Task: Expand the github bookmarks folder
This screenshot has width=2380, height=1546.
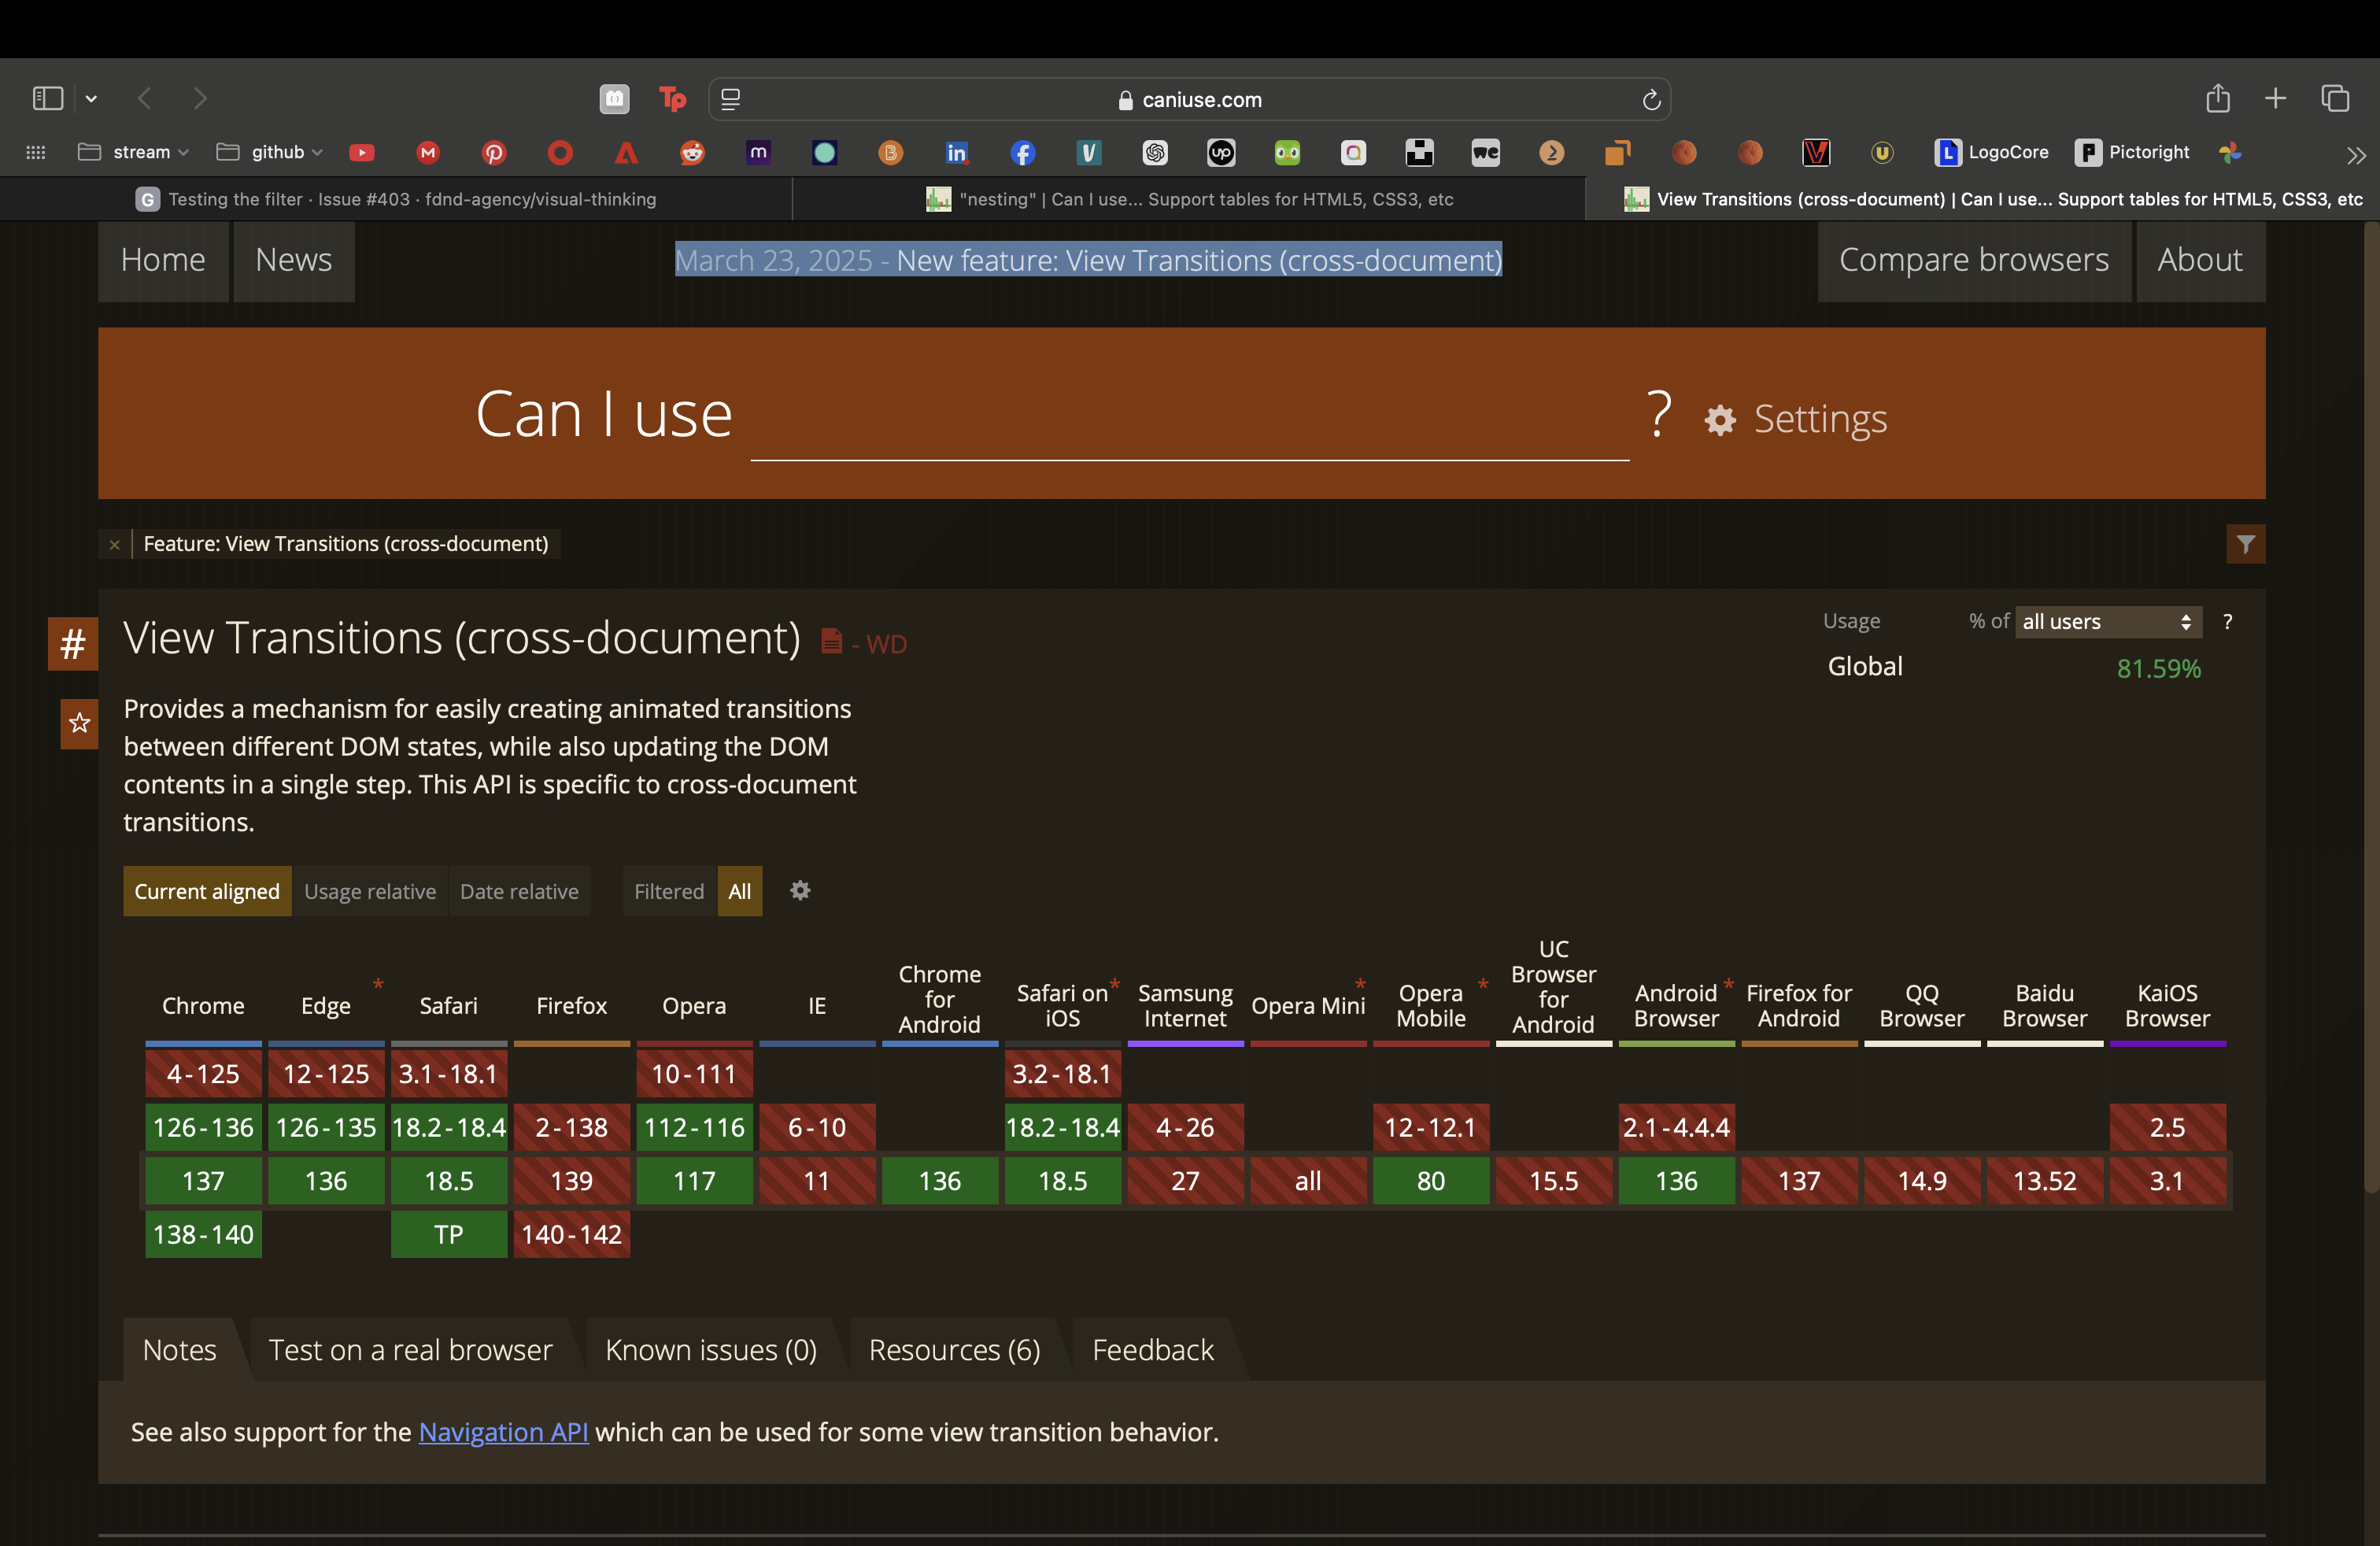Action: (270, 152)
